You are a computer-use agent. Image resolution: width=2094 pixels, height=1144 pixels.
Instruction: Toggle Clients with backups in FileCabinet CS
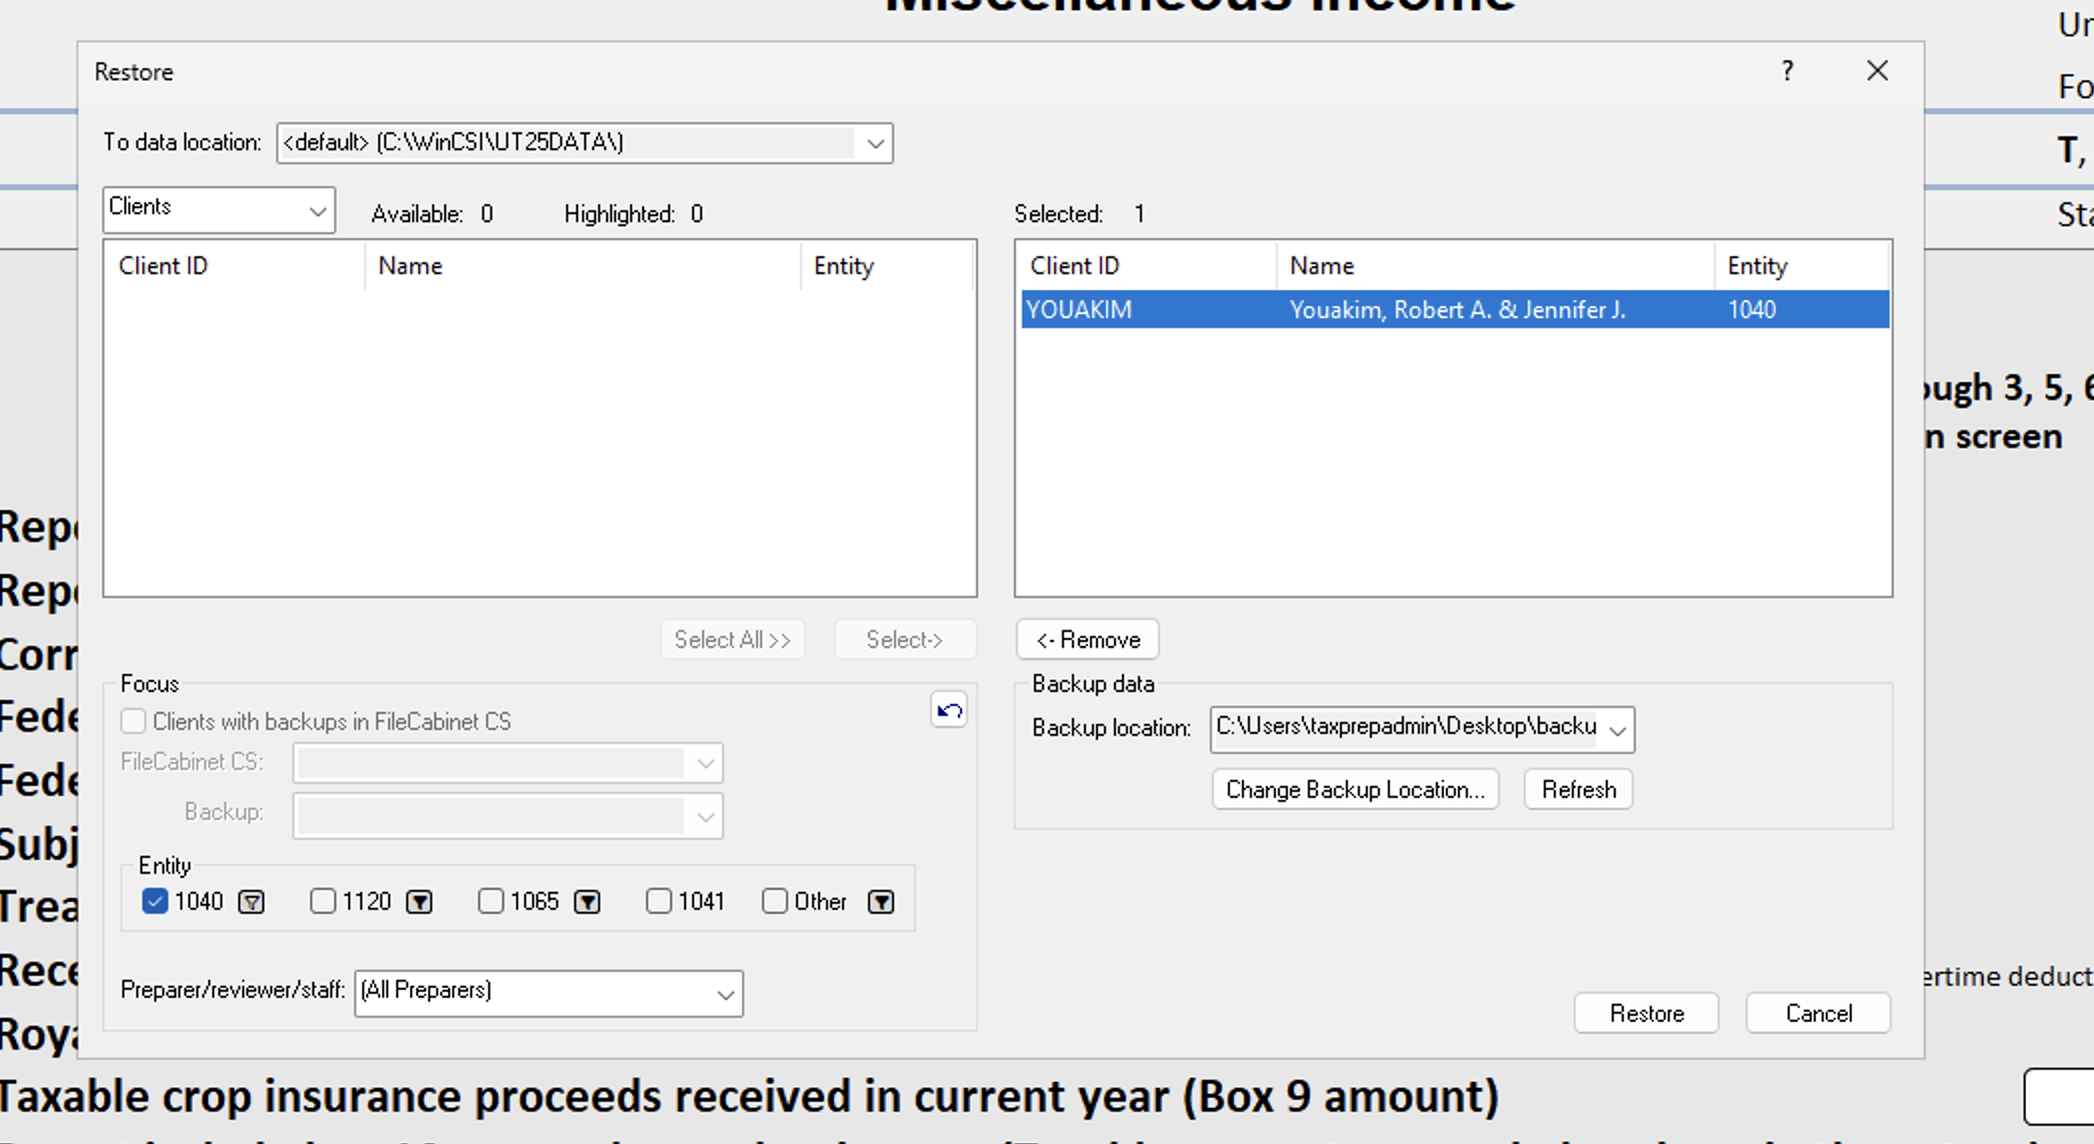133,722
